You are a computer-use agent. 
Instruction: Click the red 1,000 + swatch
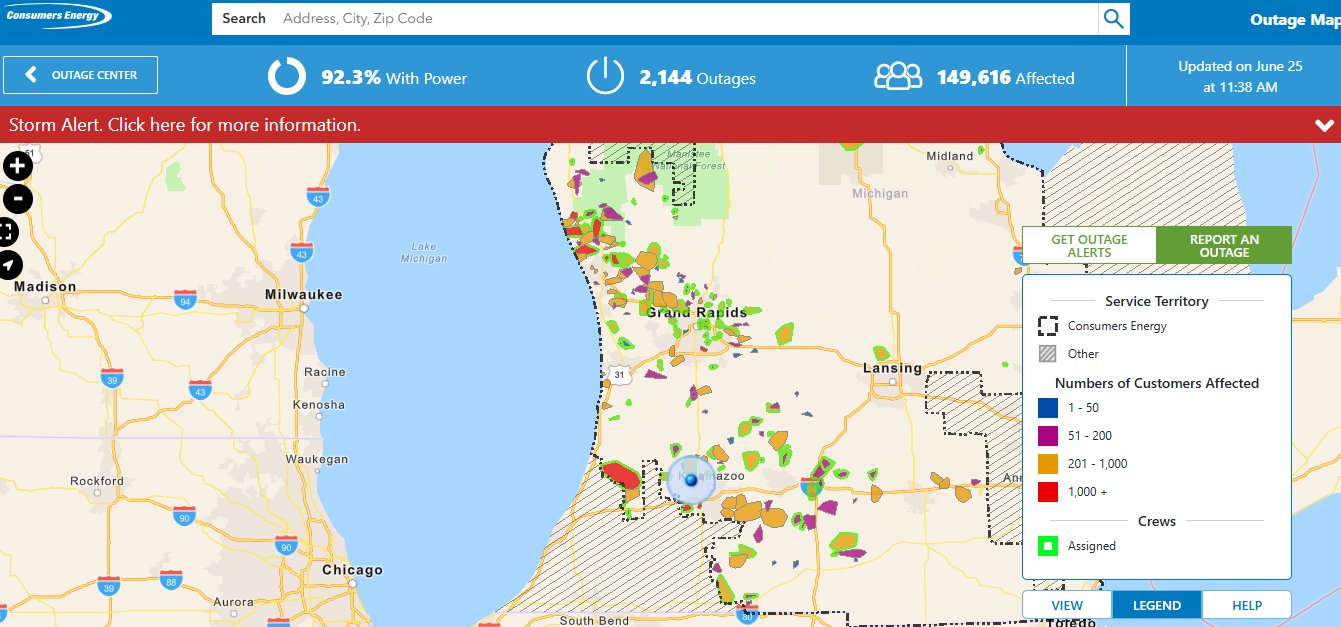click(1048, 492)
